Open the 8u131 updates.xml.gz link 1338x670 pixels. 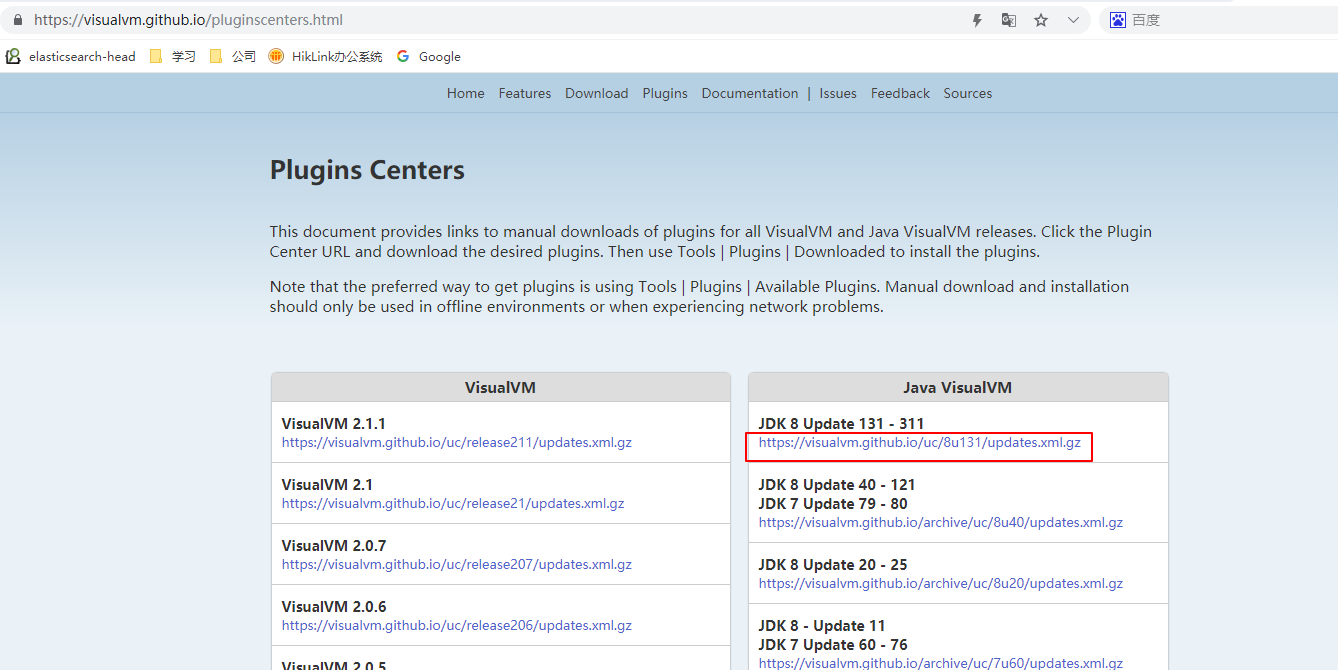click(920, 442)
